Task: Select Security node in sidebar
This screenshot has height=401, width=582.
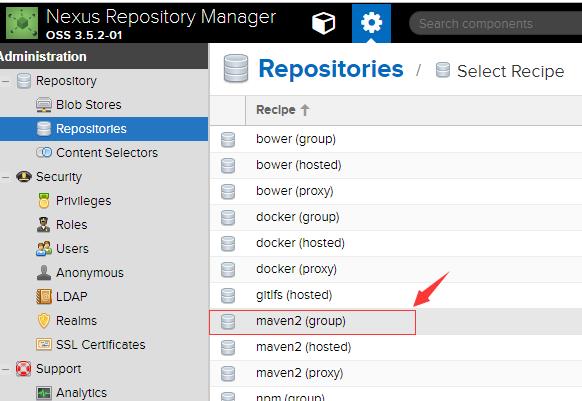Action: click(x=59, y=177)
